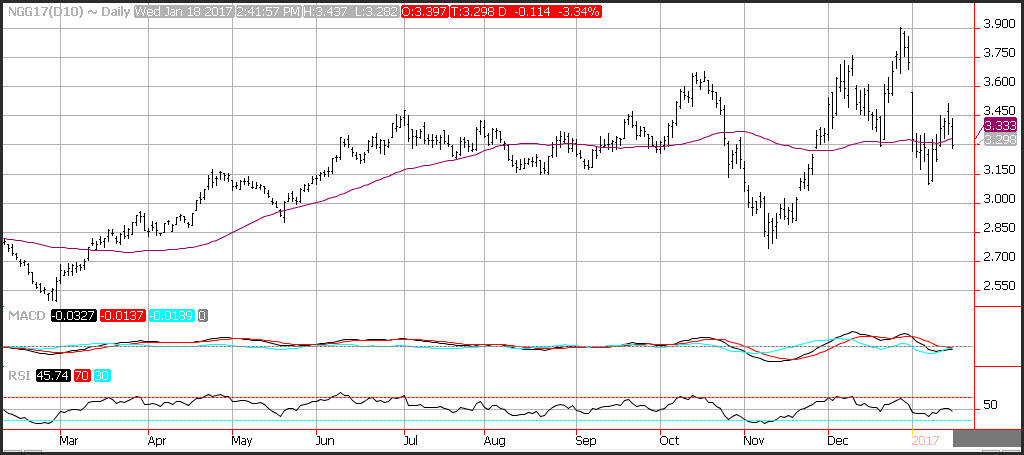The width and height of the screenshot is (1024, 455).
Task: Click the red RSI 70 overbought box
Action: pos(82,377)
